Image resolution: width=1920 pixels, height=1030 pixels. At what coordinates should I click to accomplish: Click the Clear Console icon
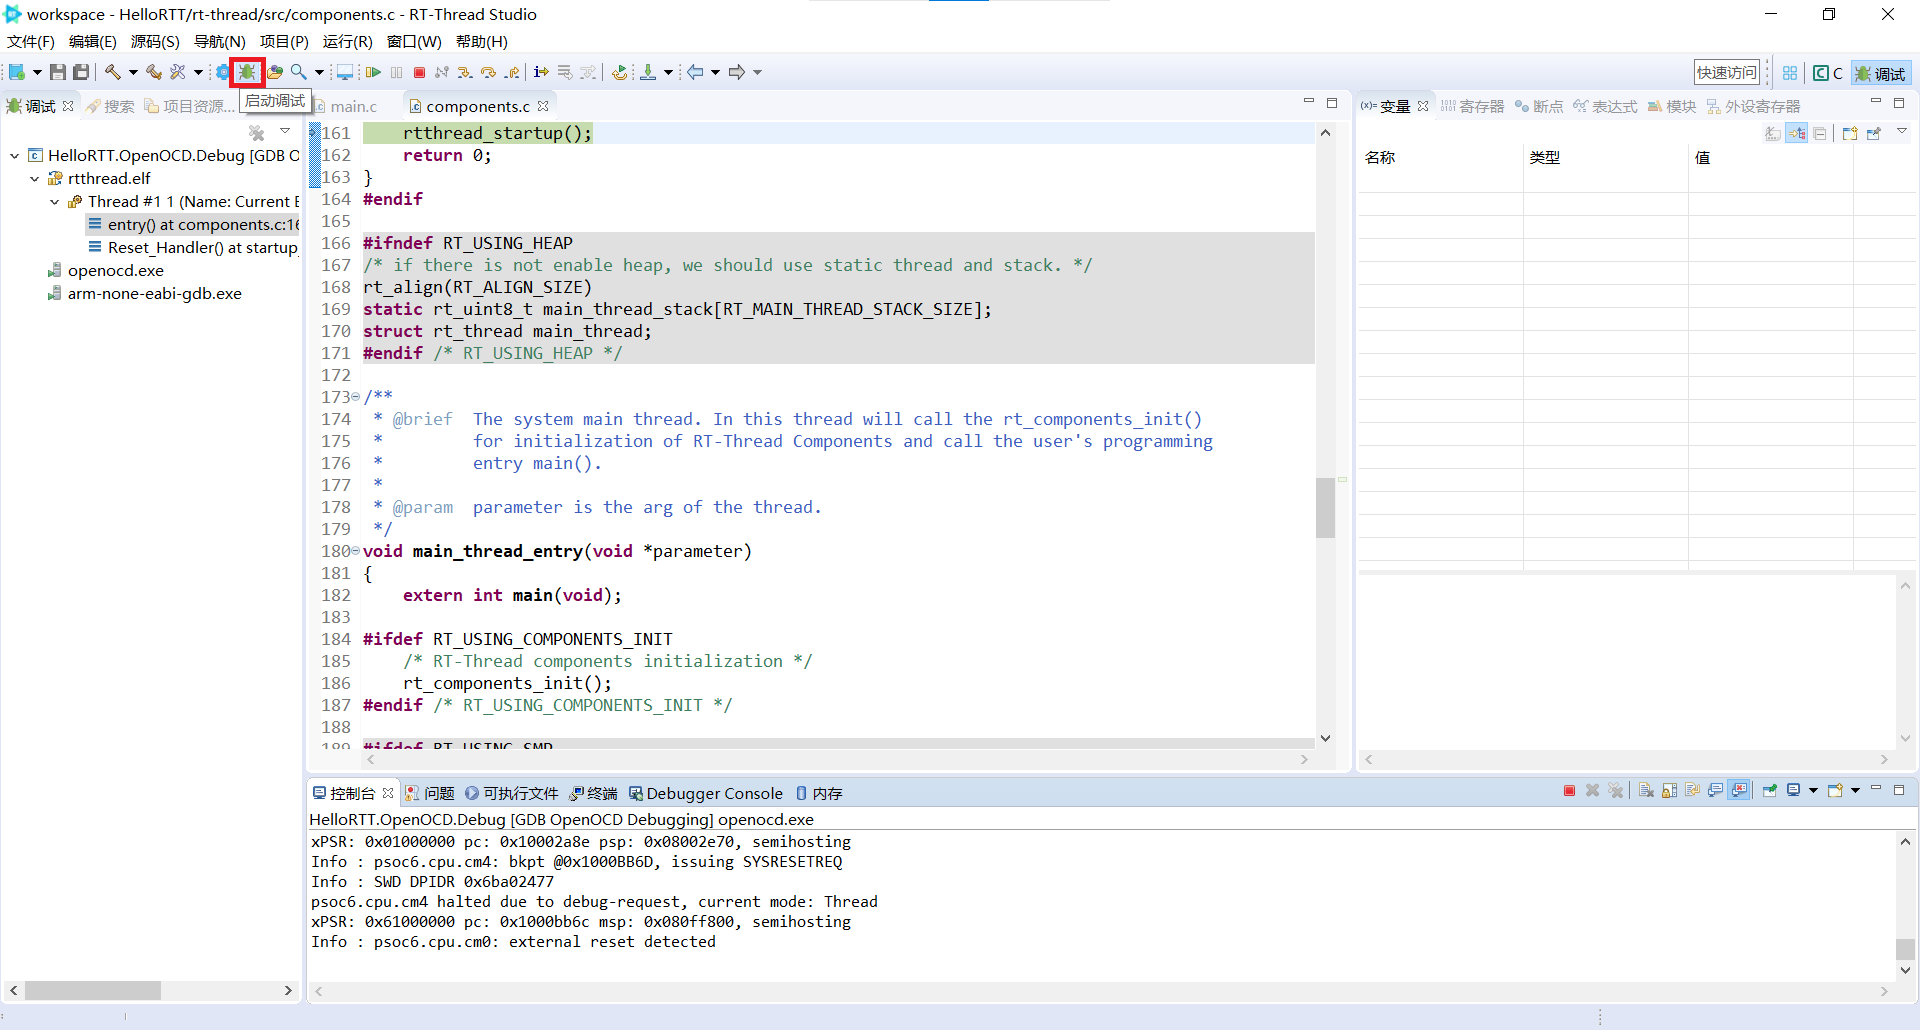click(x=1646, y=790)
